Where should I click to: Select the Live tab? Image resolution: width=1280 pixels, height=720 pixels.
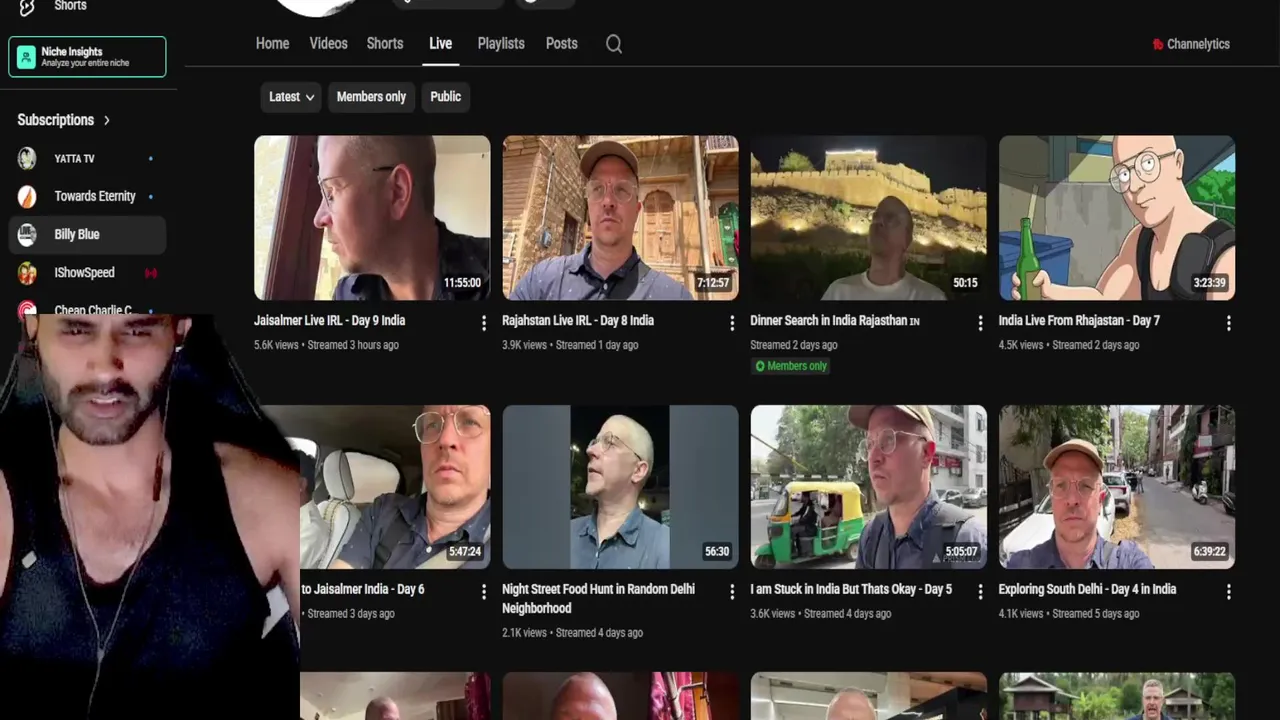pos(440,44)
